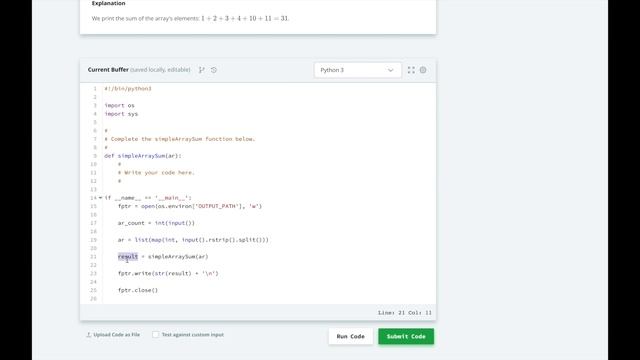640x360 pixels.
Task: Click the 'fptr.write(str(result) + ...' line
Action: 168,273
